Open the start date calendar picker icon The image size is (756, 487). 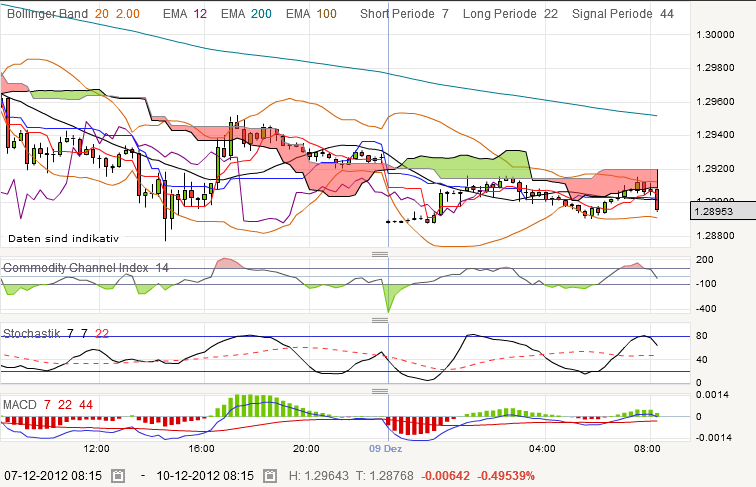tap(118, 476)
